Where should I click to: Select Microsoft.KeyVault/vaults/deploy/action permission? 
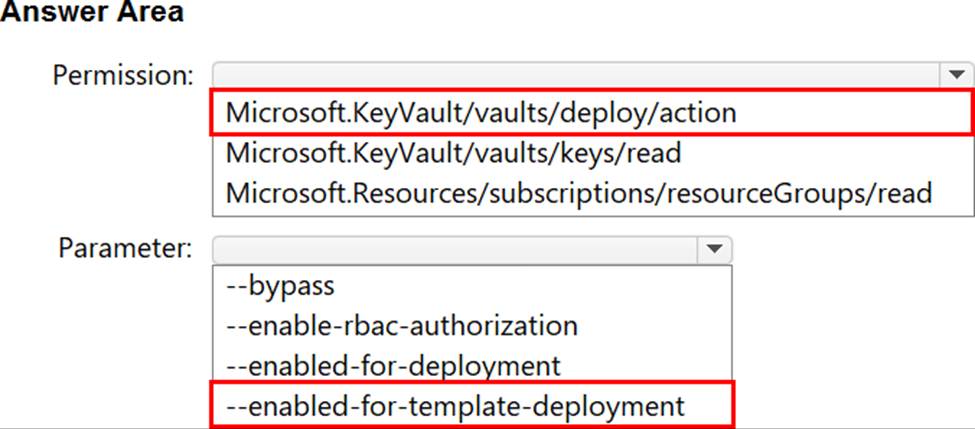(x=481, y=113)
